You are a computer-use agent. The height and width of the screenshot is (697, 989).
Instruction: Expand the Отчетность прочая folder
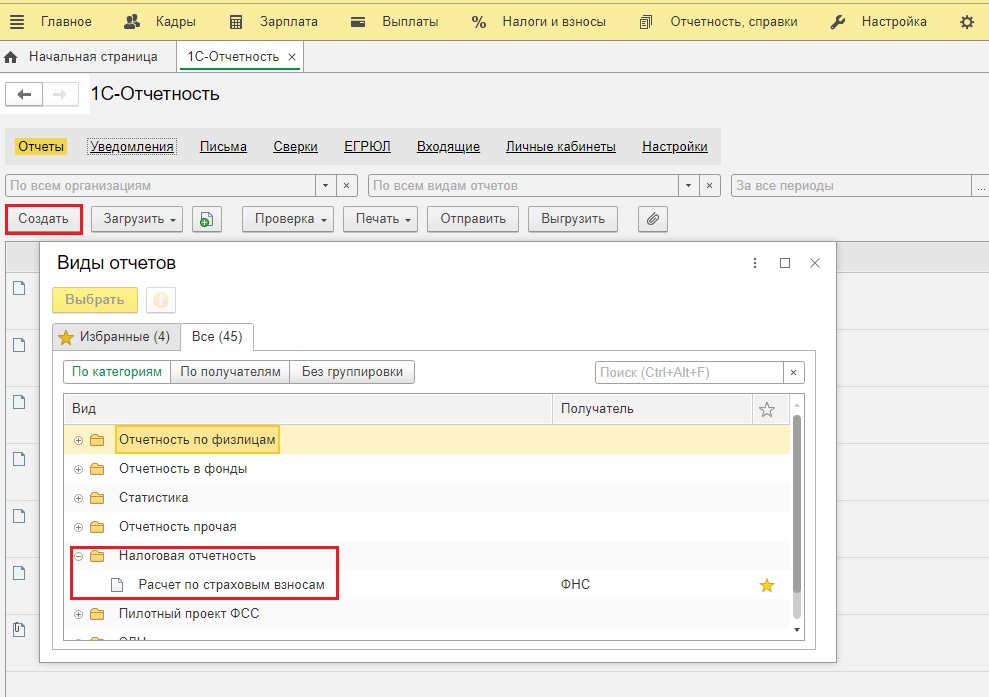(78, 527)
